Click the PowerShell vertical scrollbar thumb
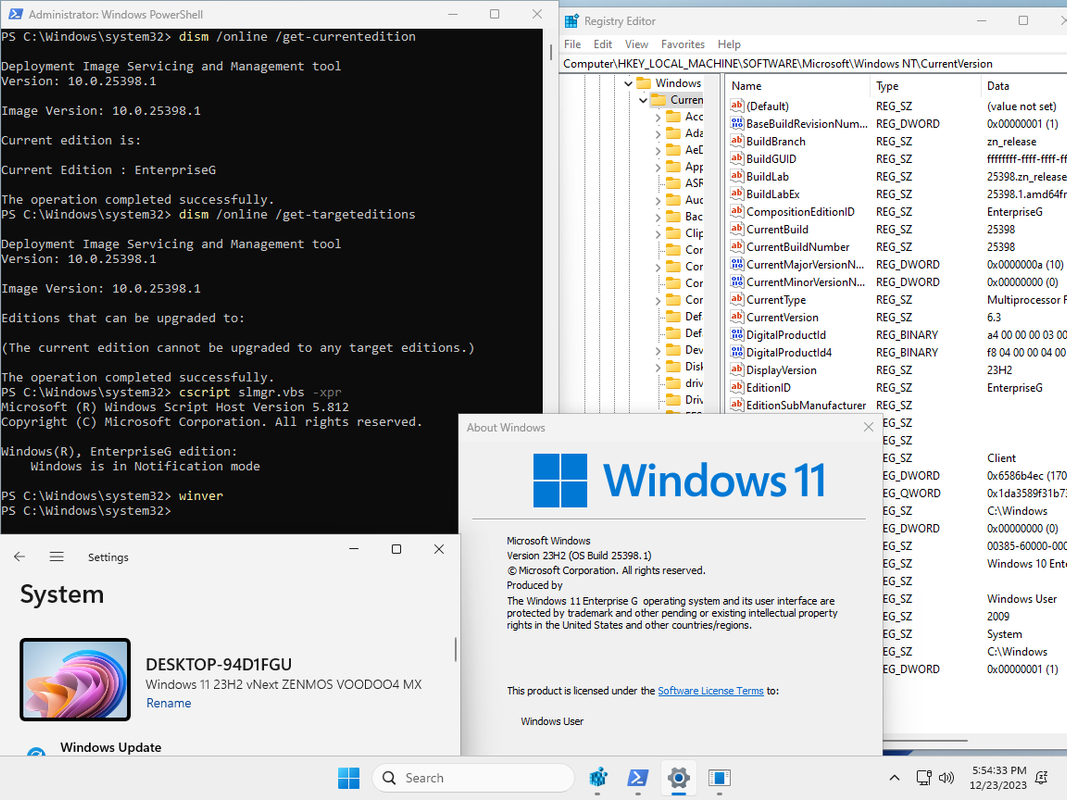The width and height of the screenshot is (1067, 800). (551, 52)
